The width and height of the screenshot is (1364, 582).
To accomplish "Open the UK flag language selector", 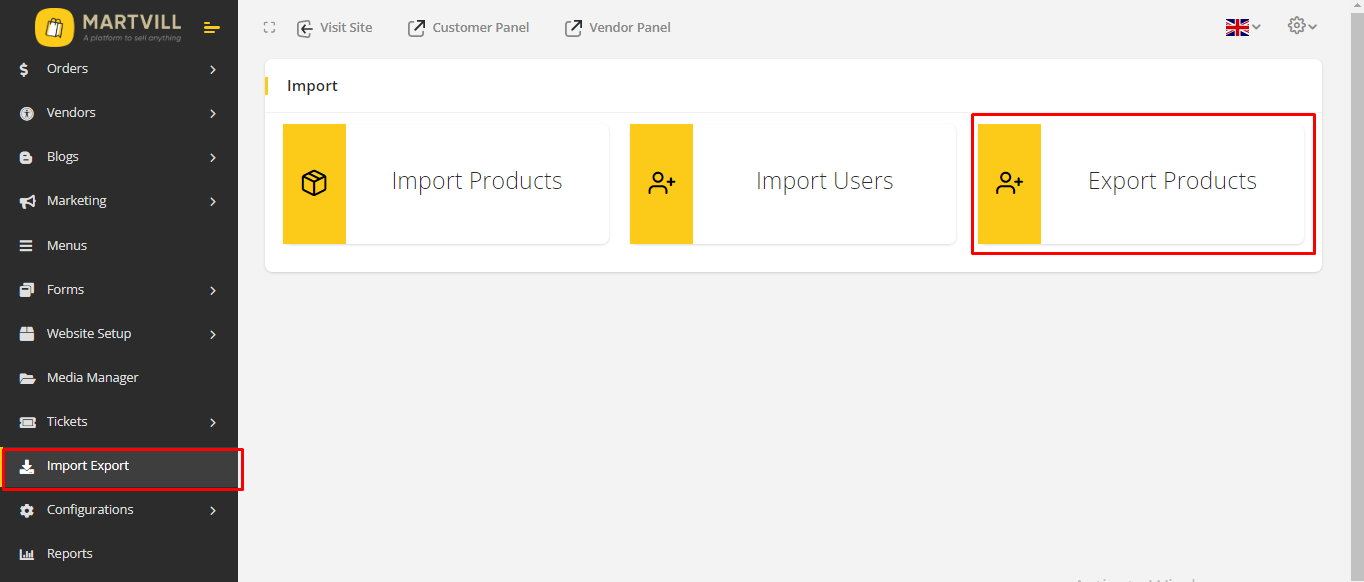I will (1242, 28).
